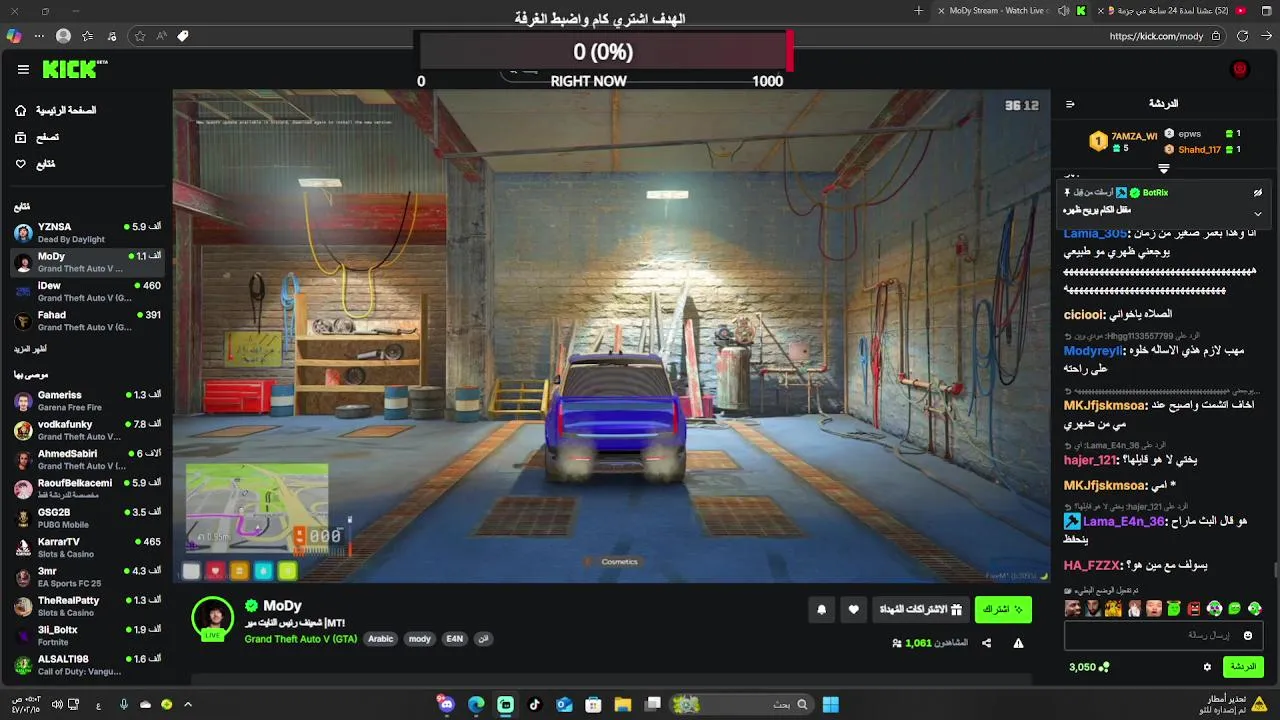Share the stream with the share icon
Screen dimensions: 1280x720
[x=986, y=643]
